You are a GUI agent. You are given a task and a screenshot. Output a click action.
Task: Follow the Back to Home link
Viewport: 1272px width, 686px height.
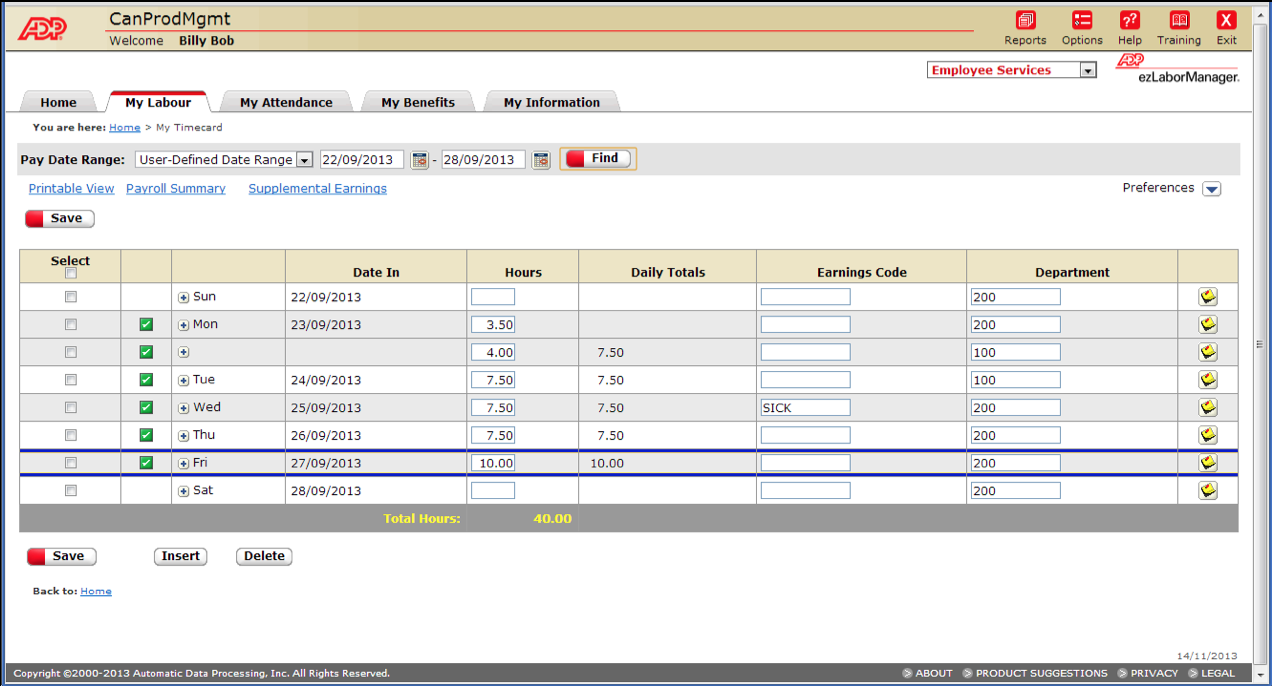pyautogui.click(x=96, y=592)
